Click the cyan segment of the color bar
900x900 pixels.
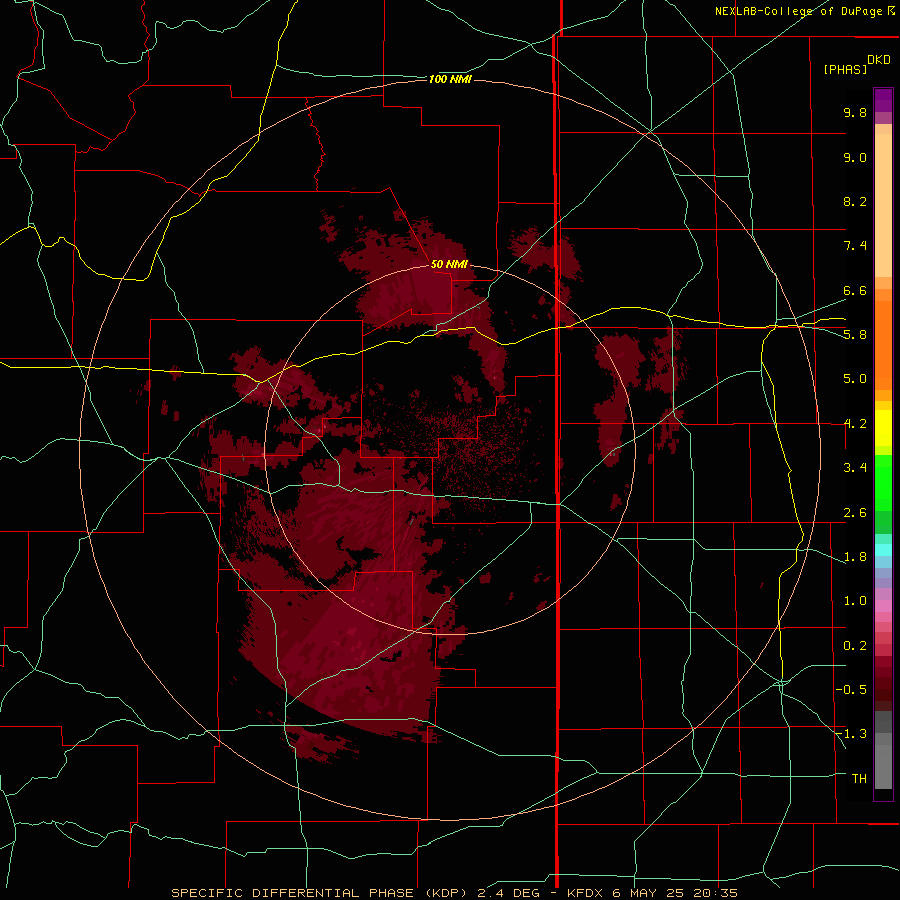coord(883,550)
